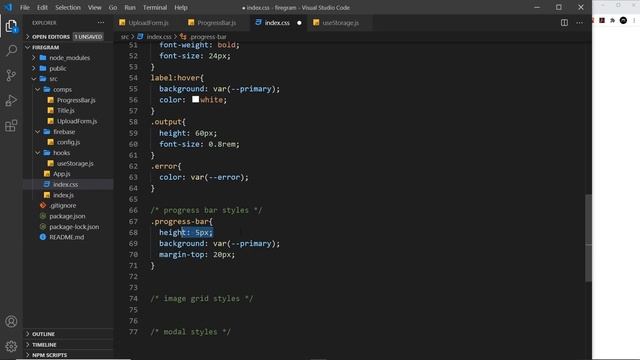This screenshot has width=640, height=360.
Task: Open the Edit menu
Action: click(x=42, y=7)
